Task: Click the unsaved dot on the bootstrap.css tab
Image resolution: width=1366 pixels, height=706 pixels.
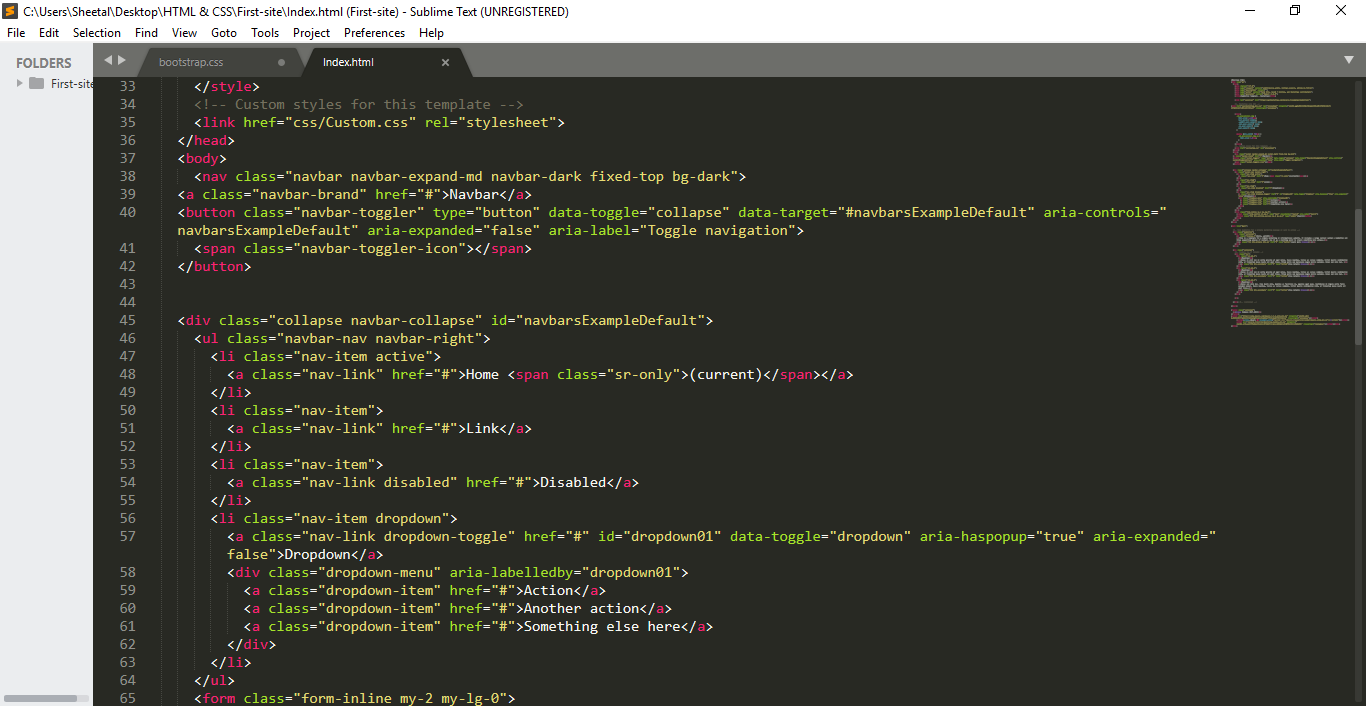Action: coord(281,62)
